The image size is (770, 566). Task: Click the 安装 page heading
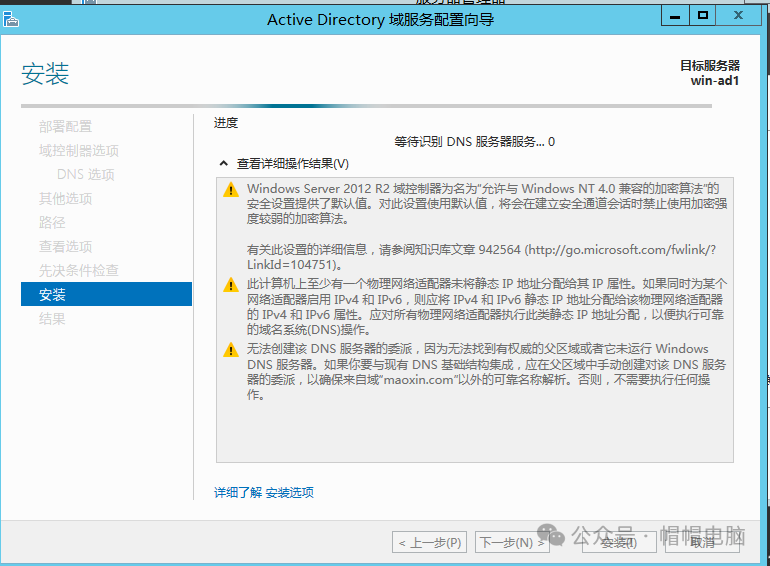click(45, 74)
